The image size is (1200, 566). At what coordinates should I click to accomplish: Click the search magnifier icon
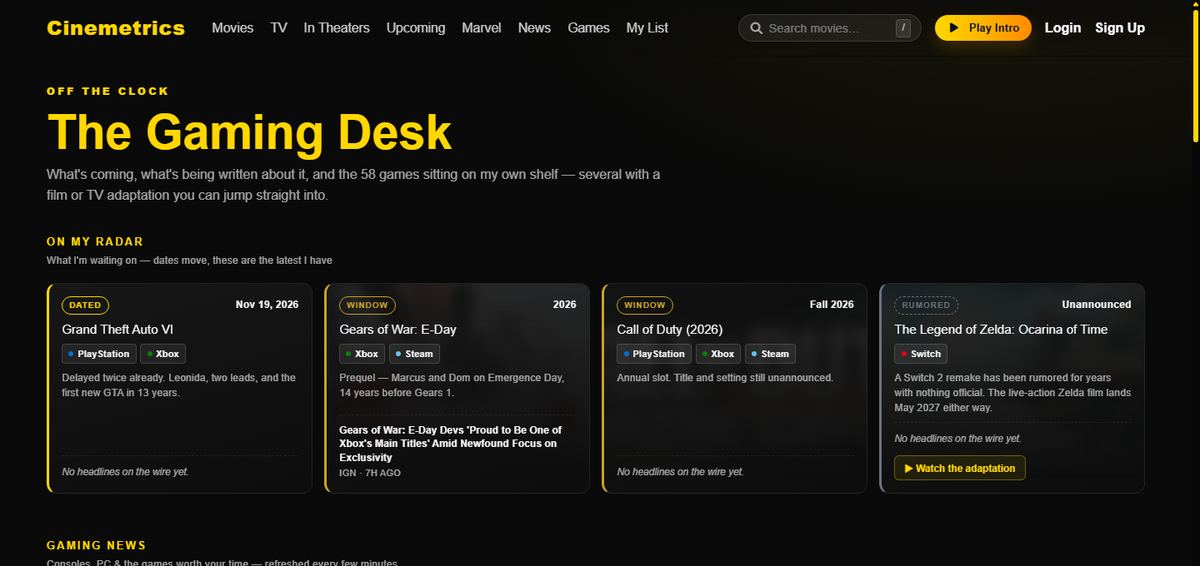pos(756,28)
